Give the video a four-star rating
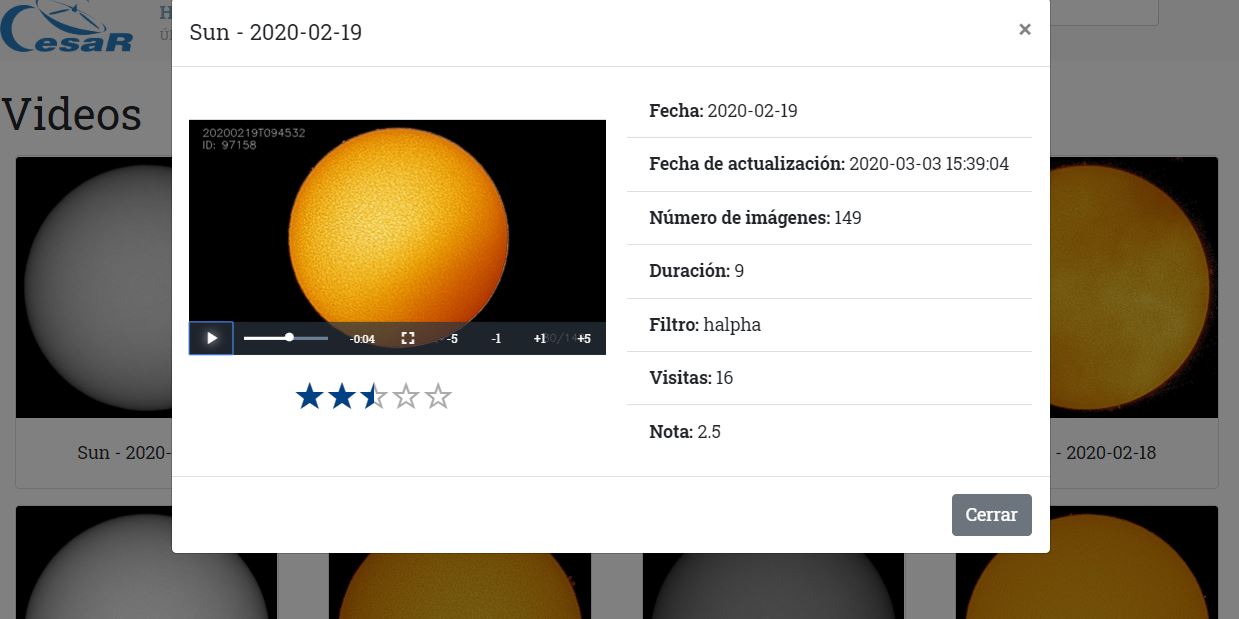The image size is (1239, 619). click(x=405, y=397)
